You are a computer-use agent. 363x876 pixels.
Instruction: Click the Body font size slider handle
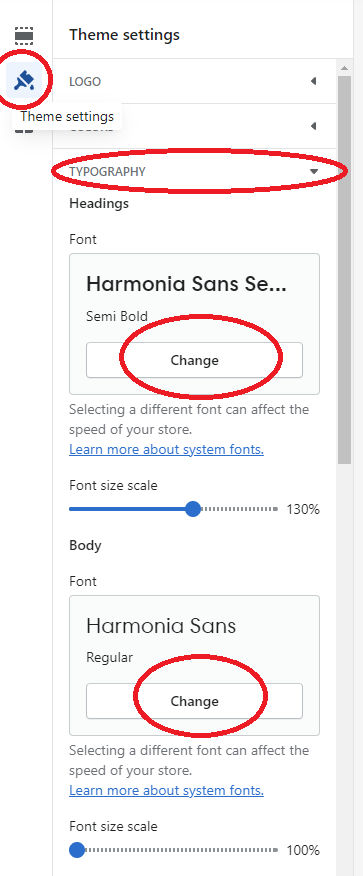point(77,850)
